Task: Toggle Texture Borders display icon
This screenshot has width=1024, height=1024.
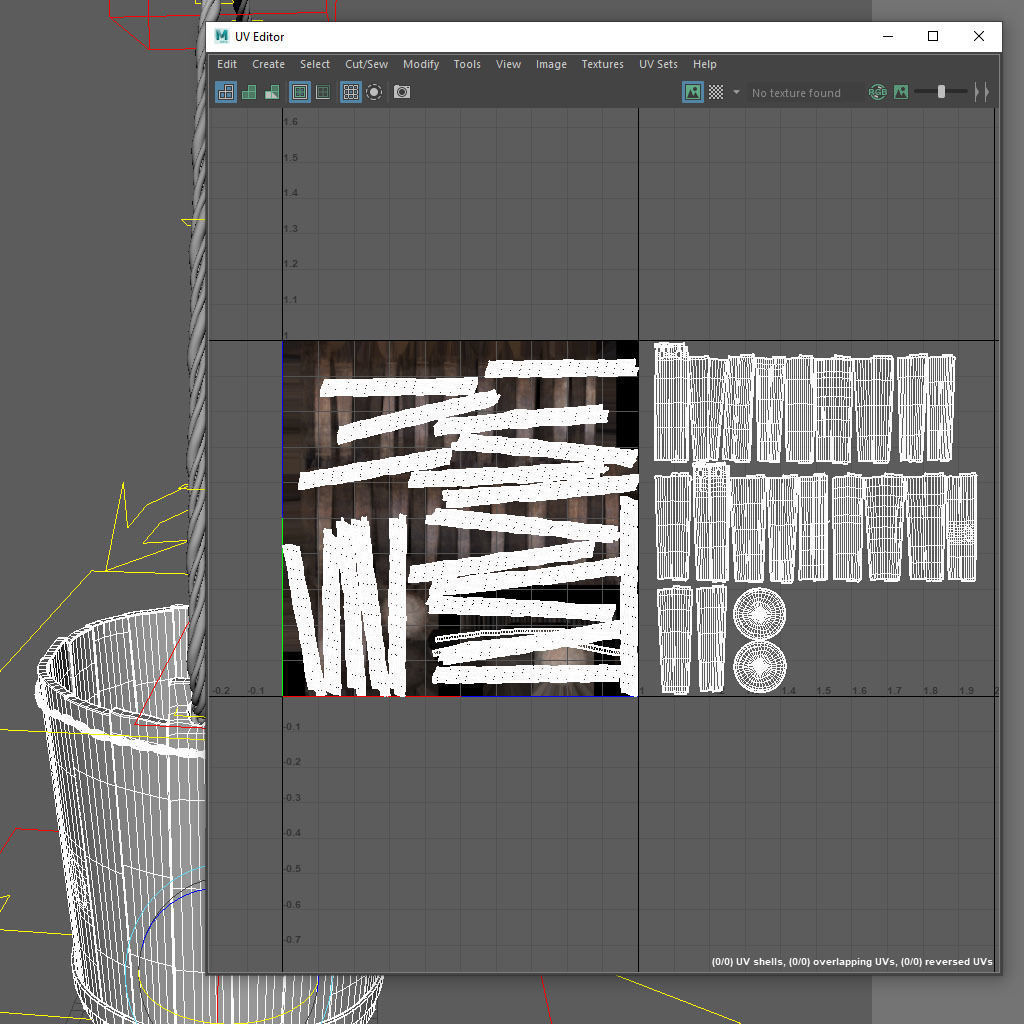Action: (x=300, y=92)
